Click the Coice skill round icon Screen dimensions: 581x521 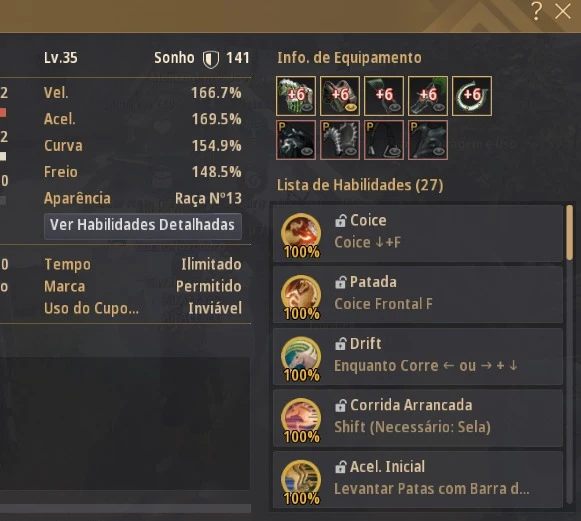tap(301, 233)
